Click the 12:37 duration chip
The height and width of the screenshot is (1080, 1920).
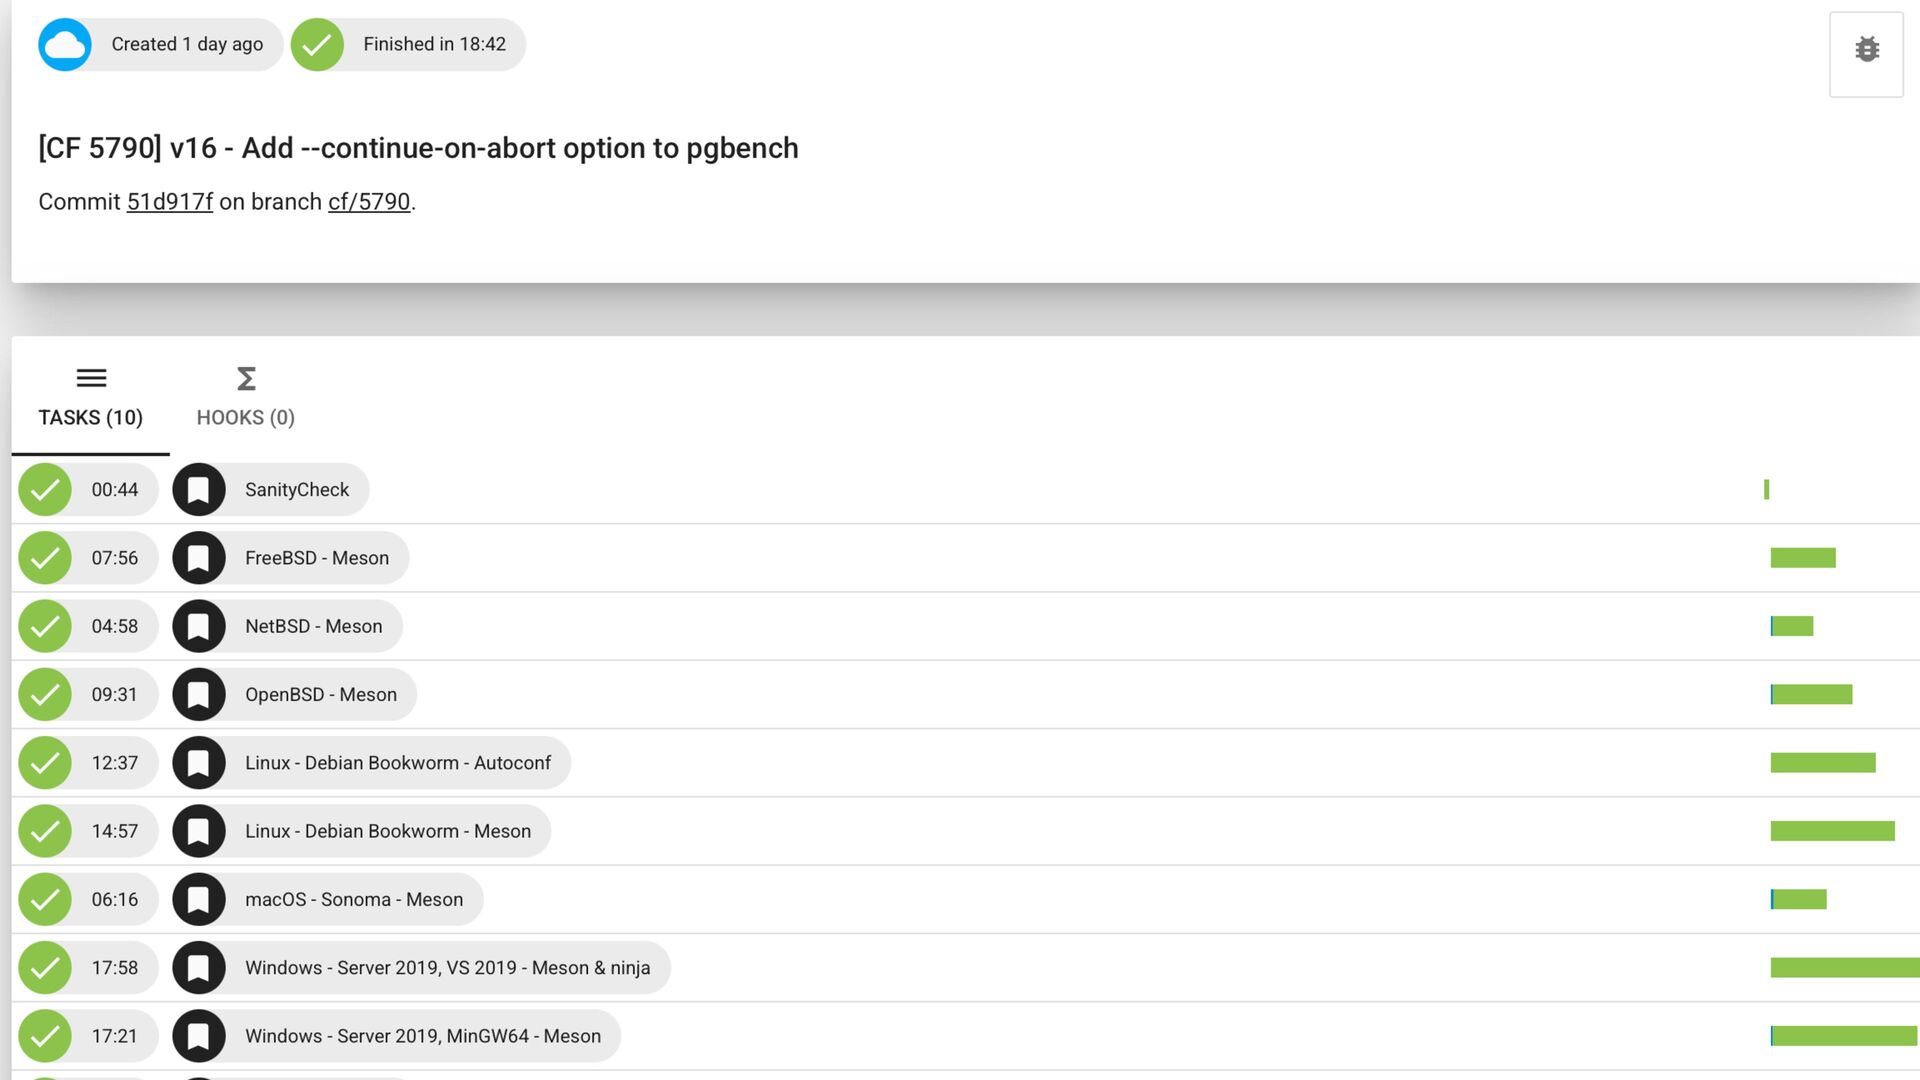(114, 763)
